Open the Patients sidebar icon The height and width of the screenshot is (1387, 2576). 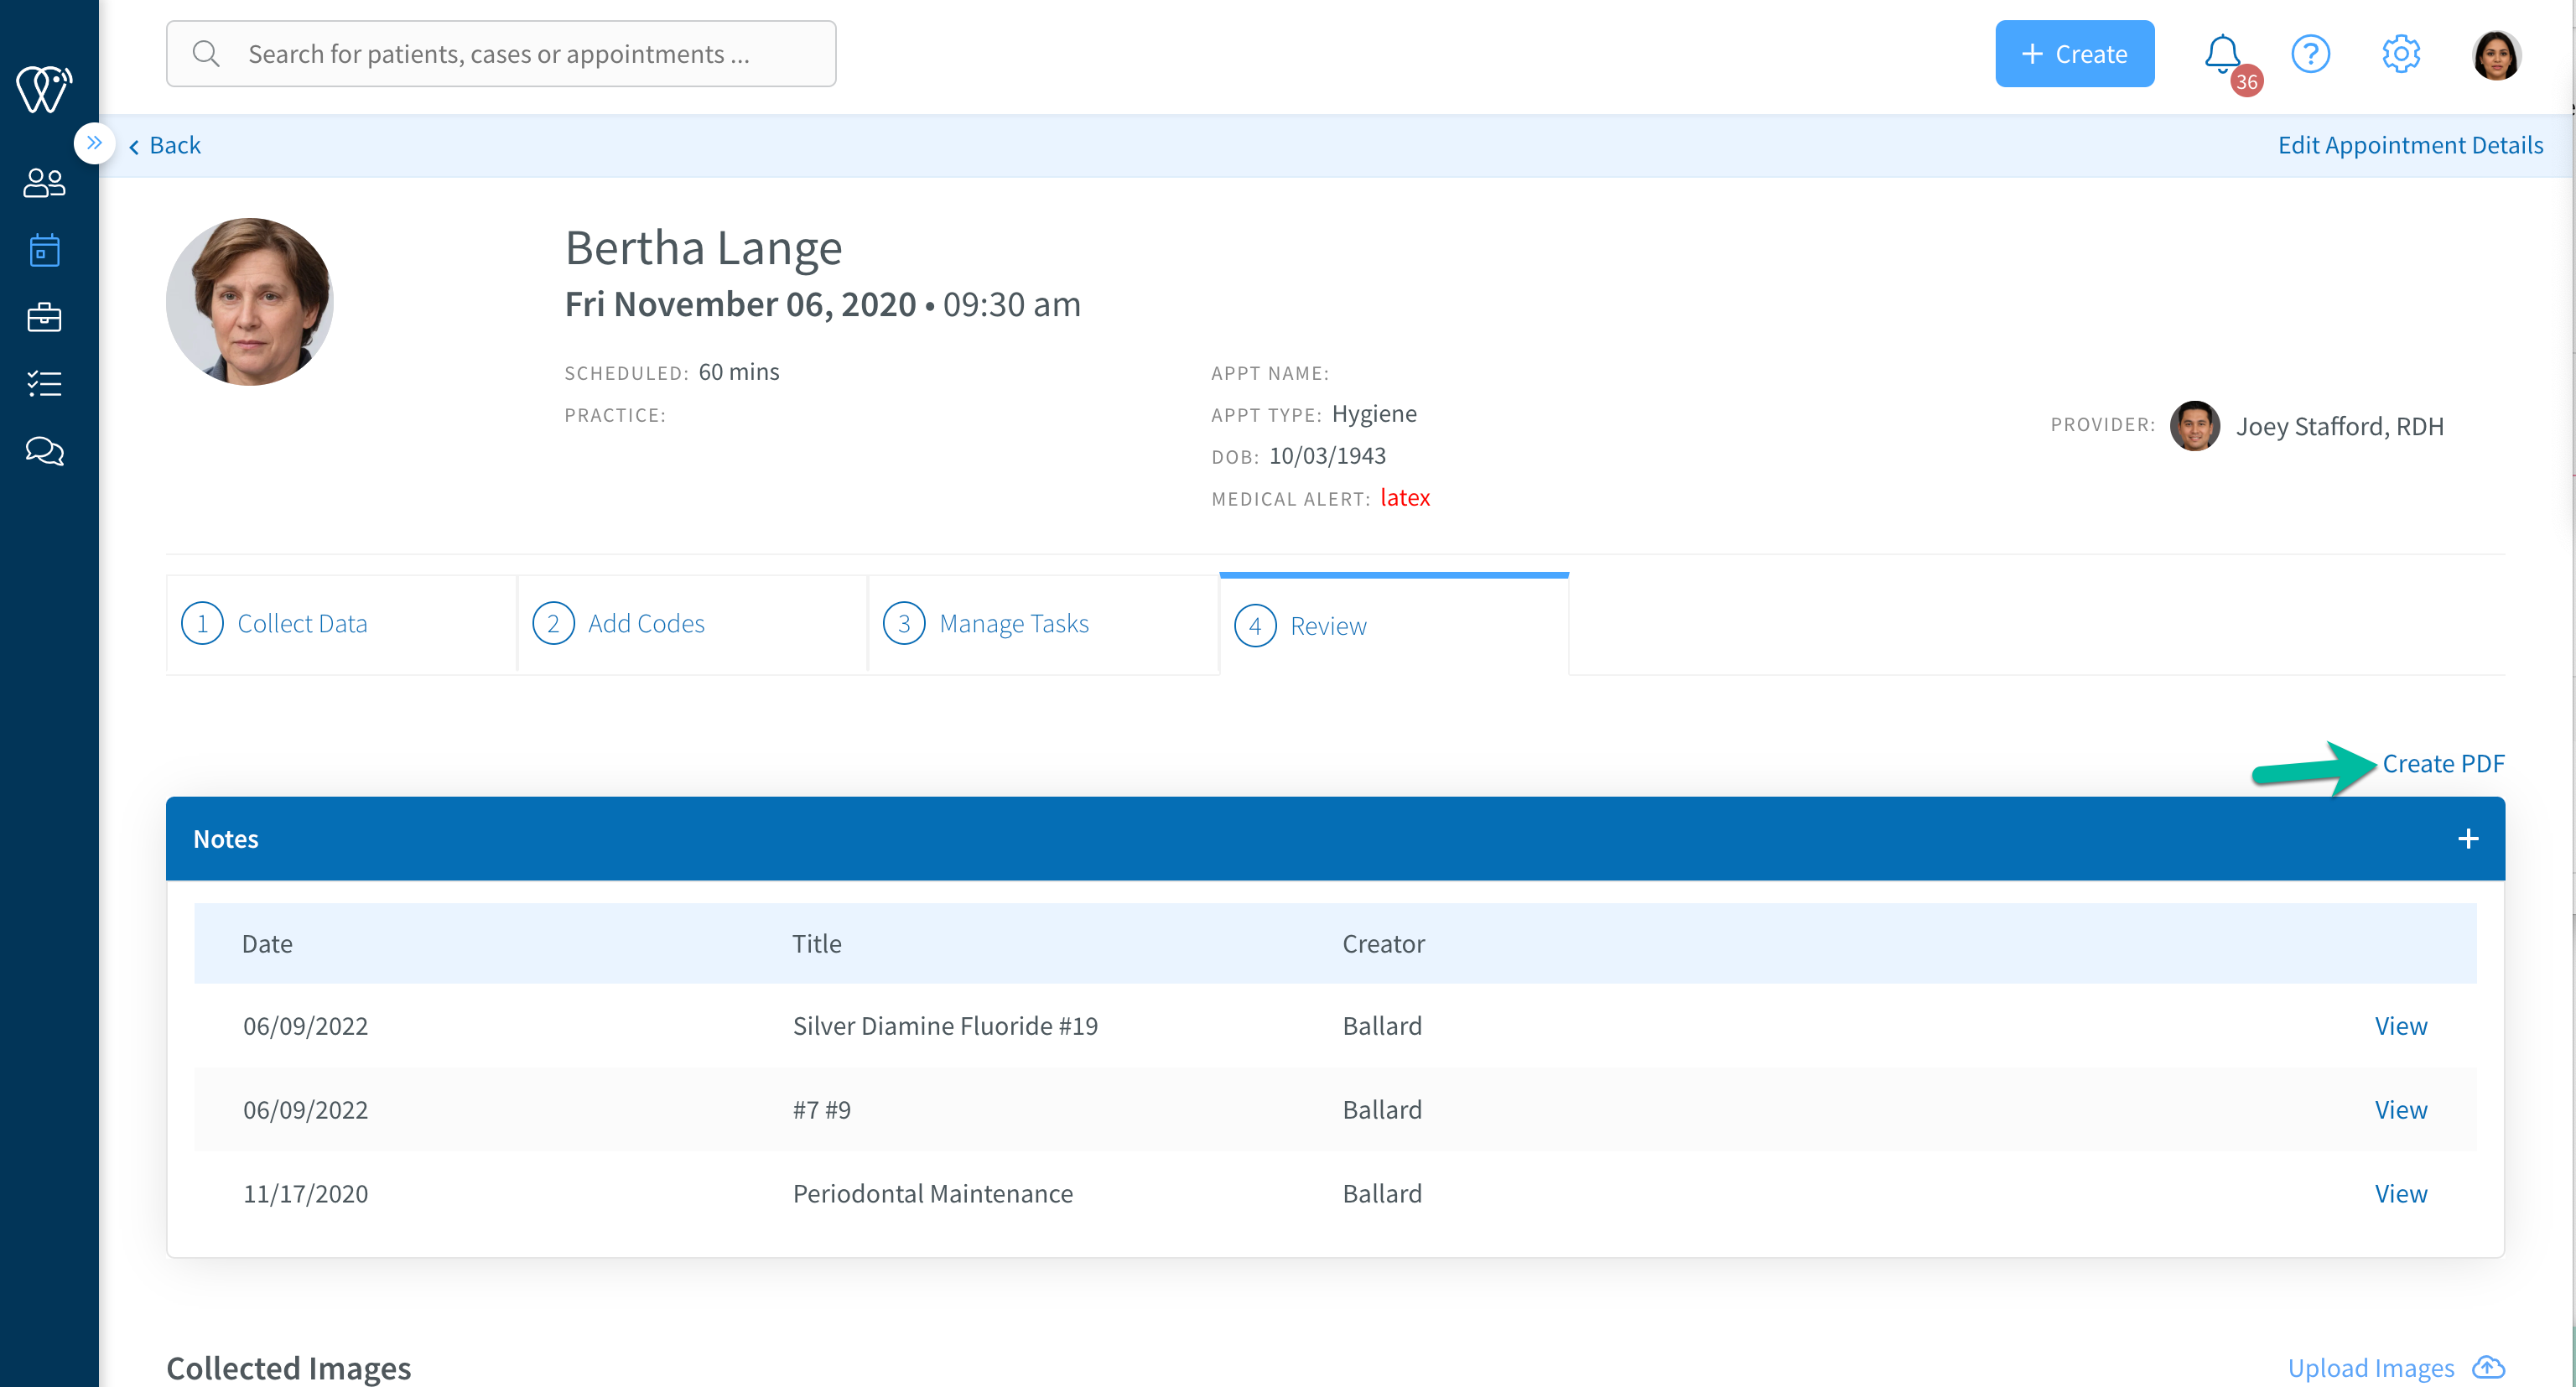tap(44, 183)
